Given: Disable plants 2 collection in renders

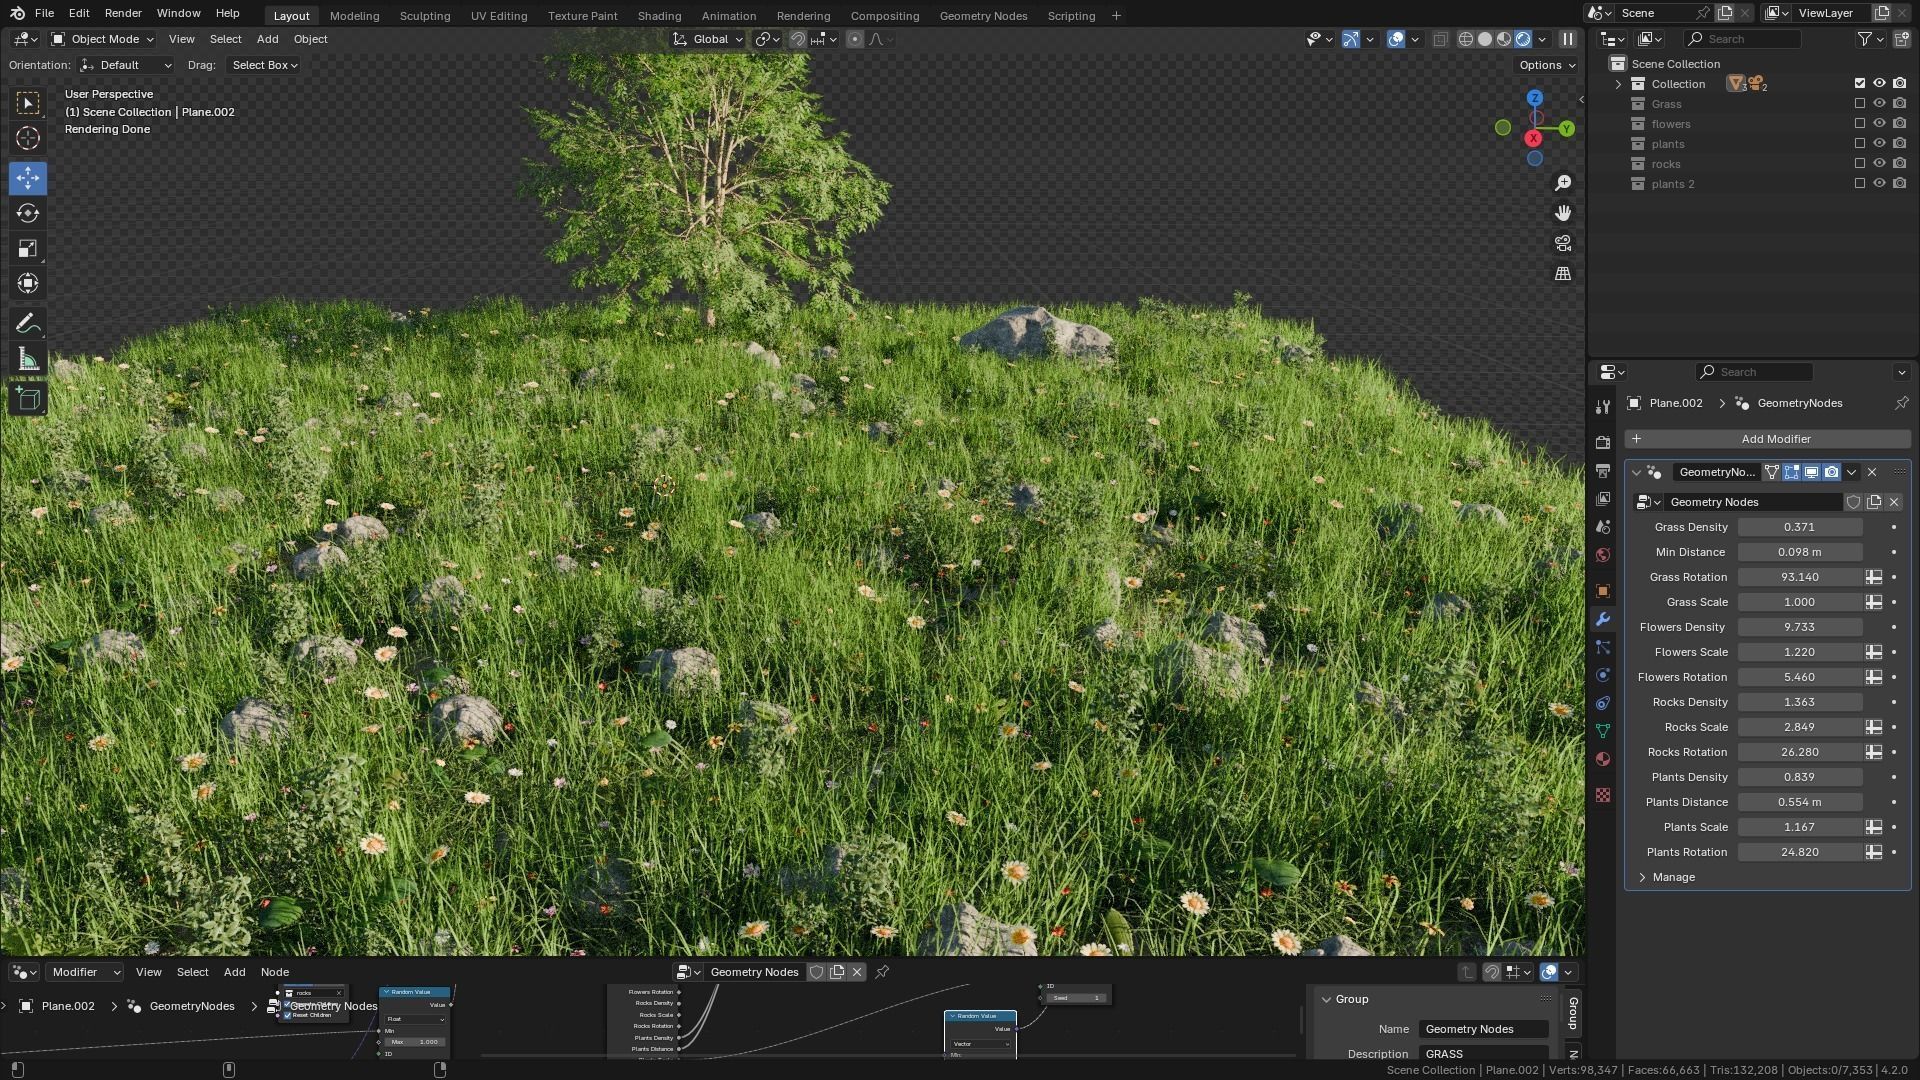Looking at the screenshot, I should 1899,184.
